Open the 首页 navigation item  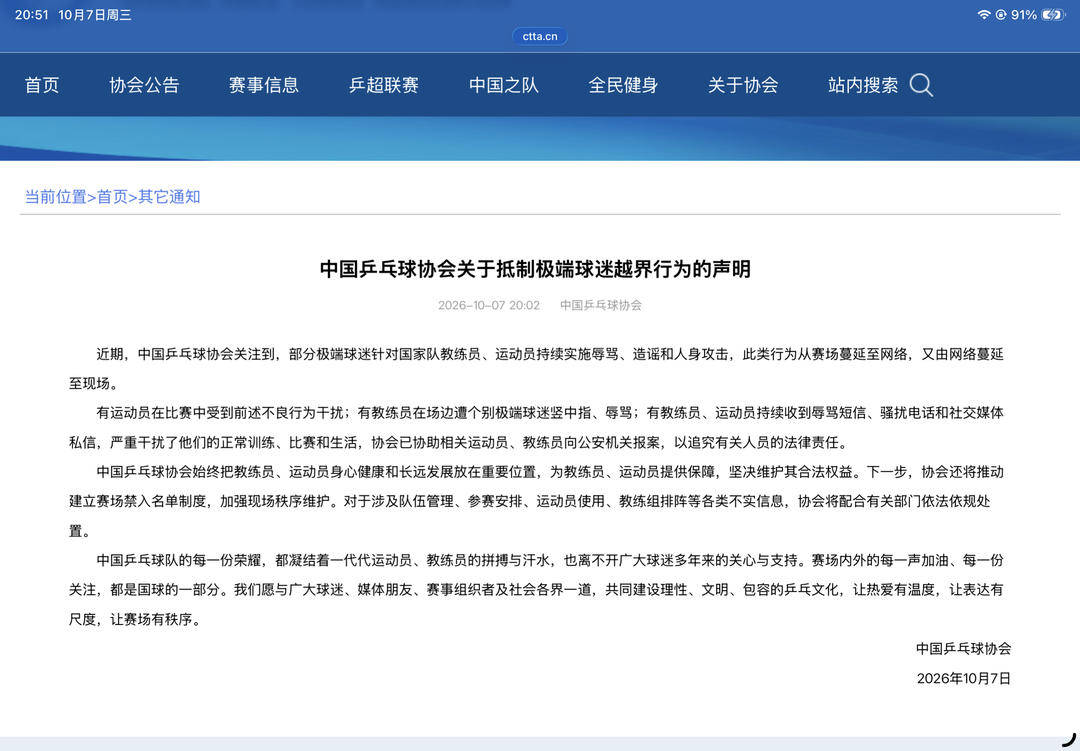(42, 85)
